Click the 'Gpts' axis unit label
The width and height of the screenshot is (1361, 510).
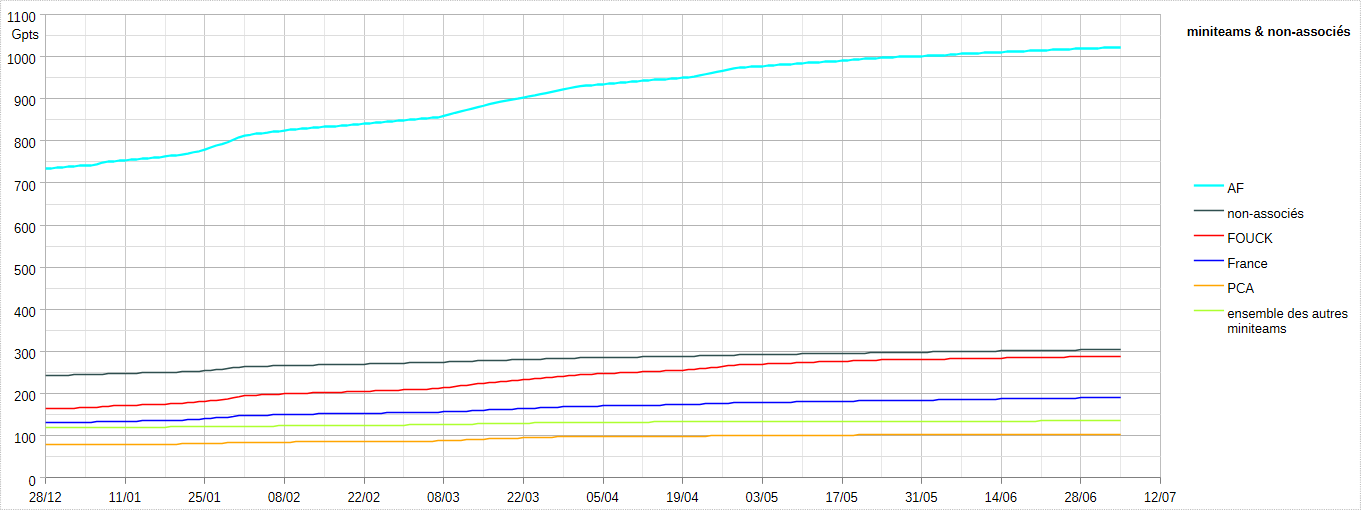coord(25,34)
